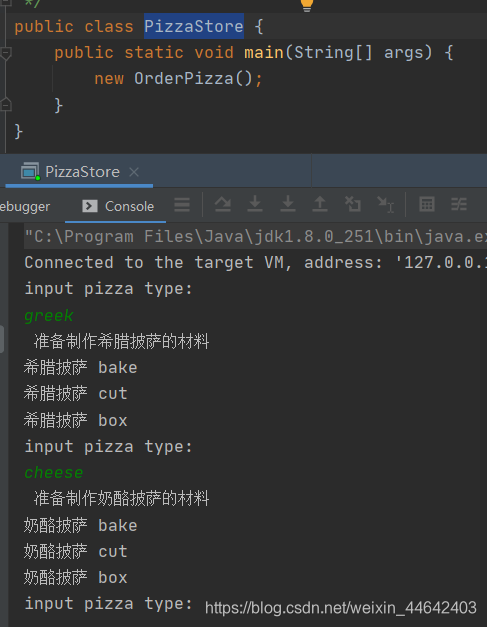Open the Console tab
Screen dimensions: 487x627
[117, 206]
